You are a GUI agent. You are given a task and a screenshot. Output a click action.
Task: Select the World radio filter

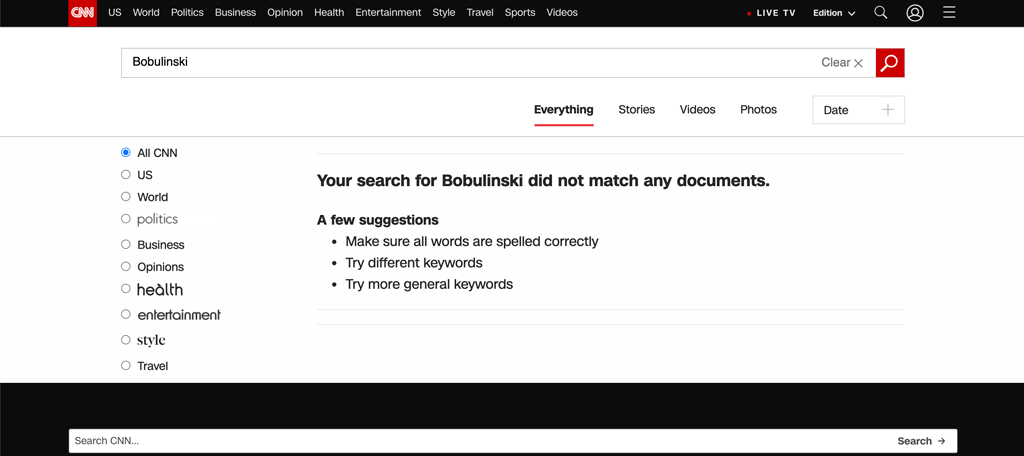tap(126, 197)
